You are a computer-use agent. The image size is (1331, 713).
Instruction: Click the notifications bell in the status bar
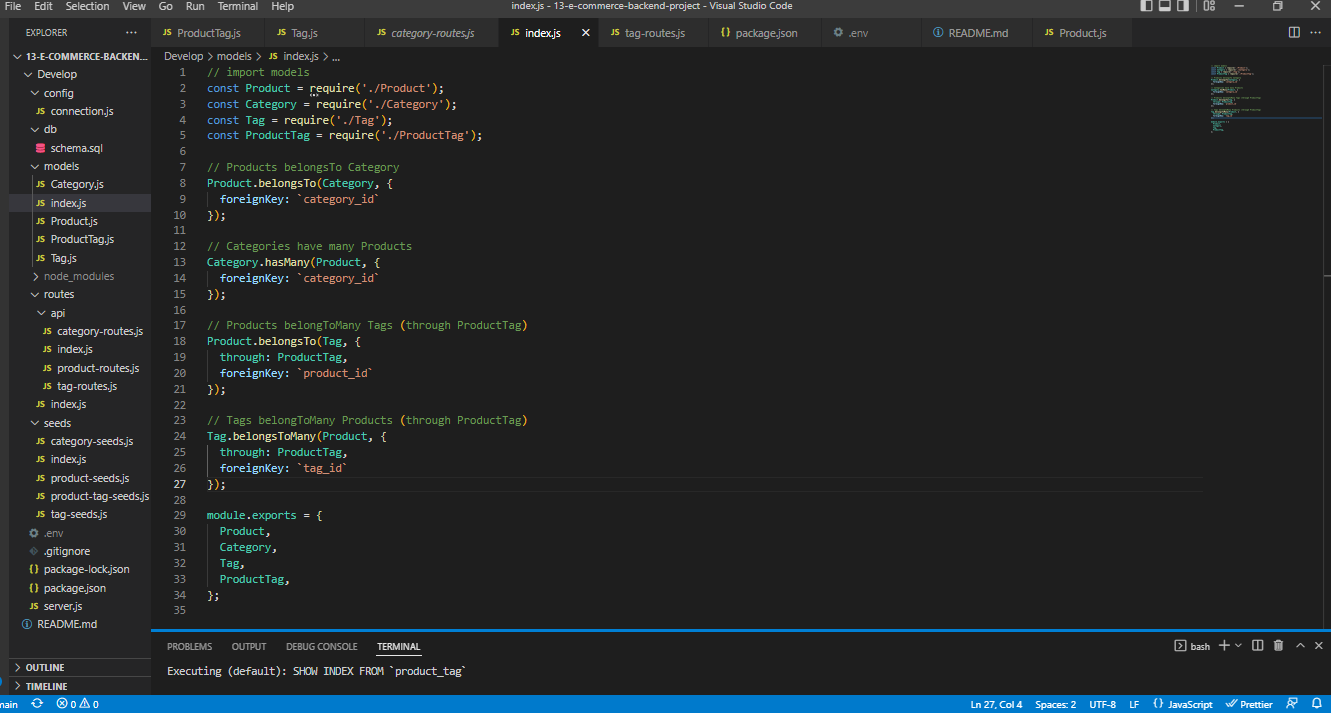pyautogui.click(x=1315, y=704)
